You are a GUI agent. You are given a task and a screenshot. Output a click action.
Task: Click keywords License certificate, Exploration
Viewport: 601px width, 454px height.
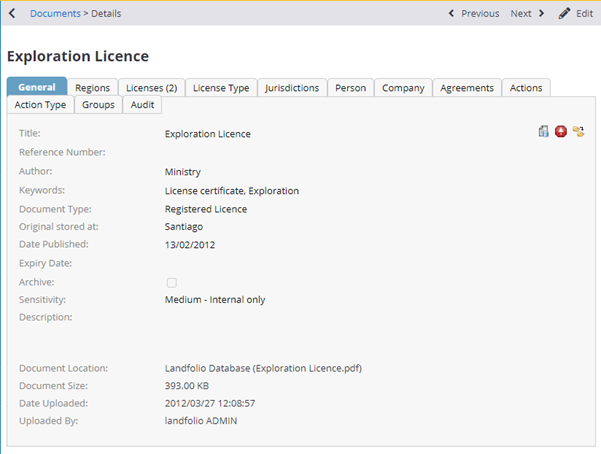click(232, 191)
